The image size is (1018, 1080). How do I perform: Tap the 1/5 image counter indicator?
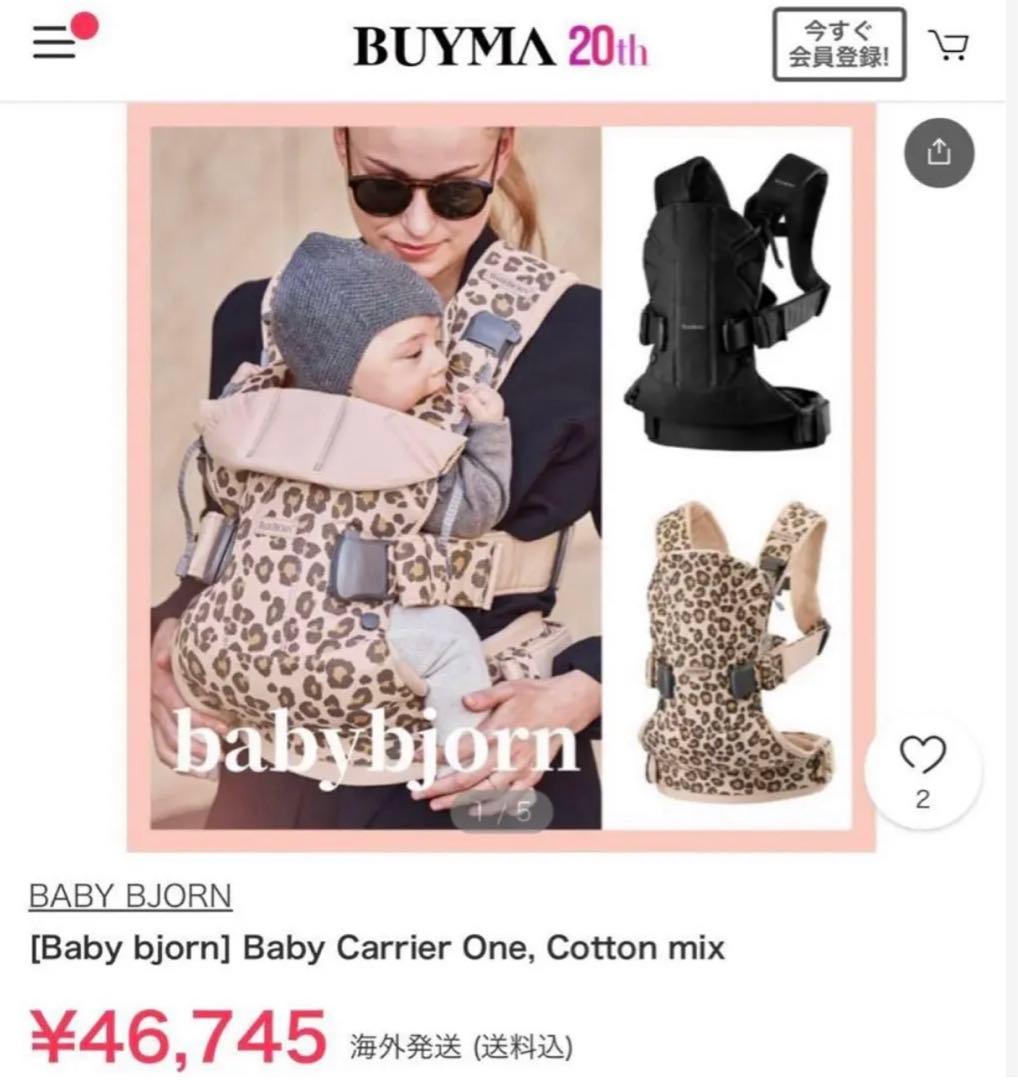[x=501, y=812]
